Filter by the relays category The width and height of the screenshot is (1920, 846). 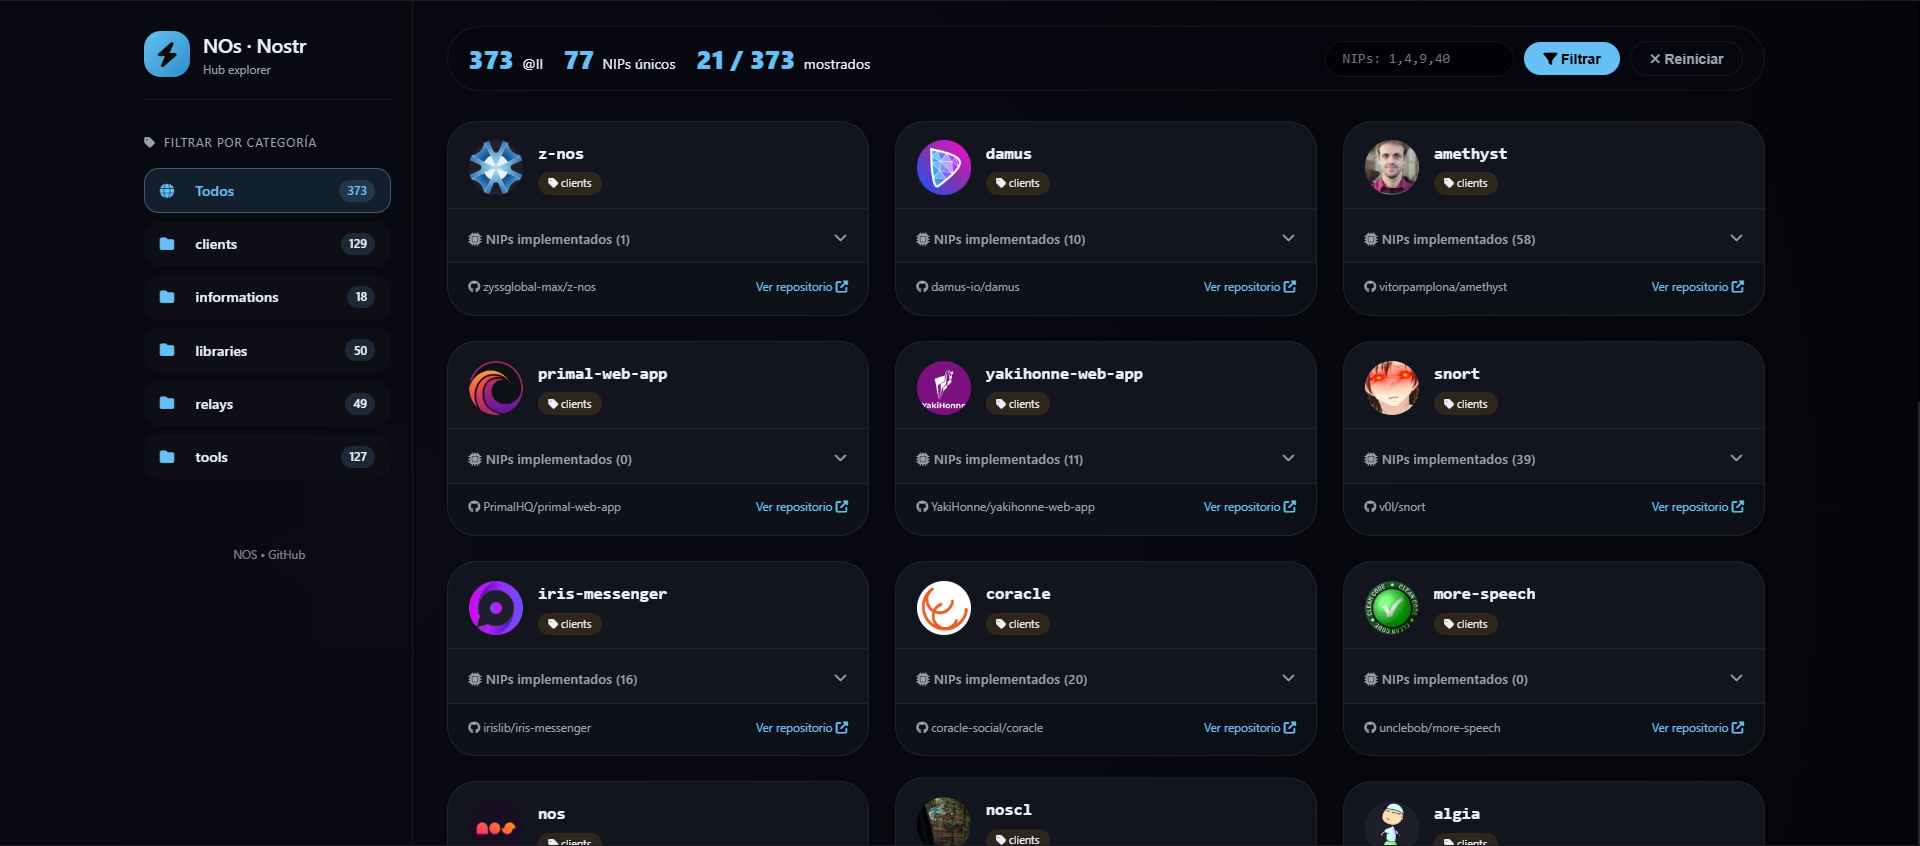(x=267, y=404)
